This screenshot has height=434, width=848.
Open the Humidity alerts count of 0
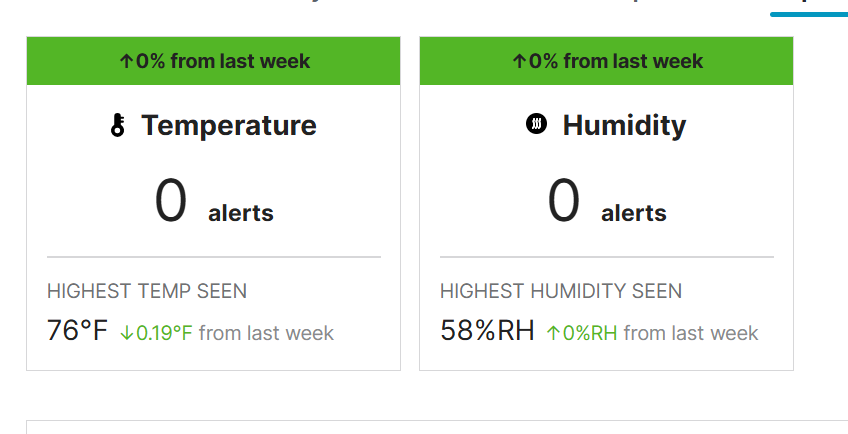click(x=564, y=201)
